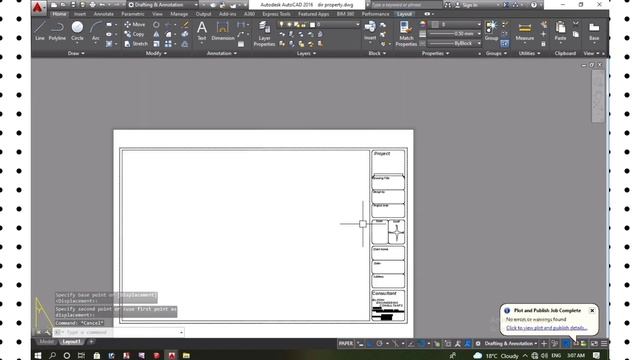Open the Layout ribbon tab
Image resolution: width=640 pixels, height=360 pixels.
tap(404, 14)
